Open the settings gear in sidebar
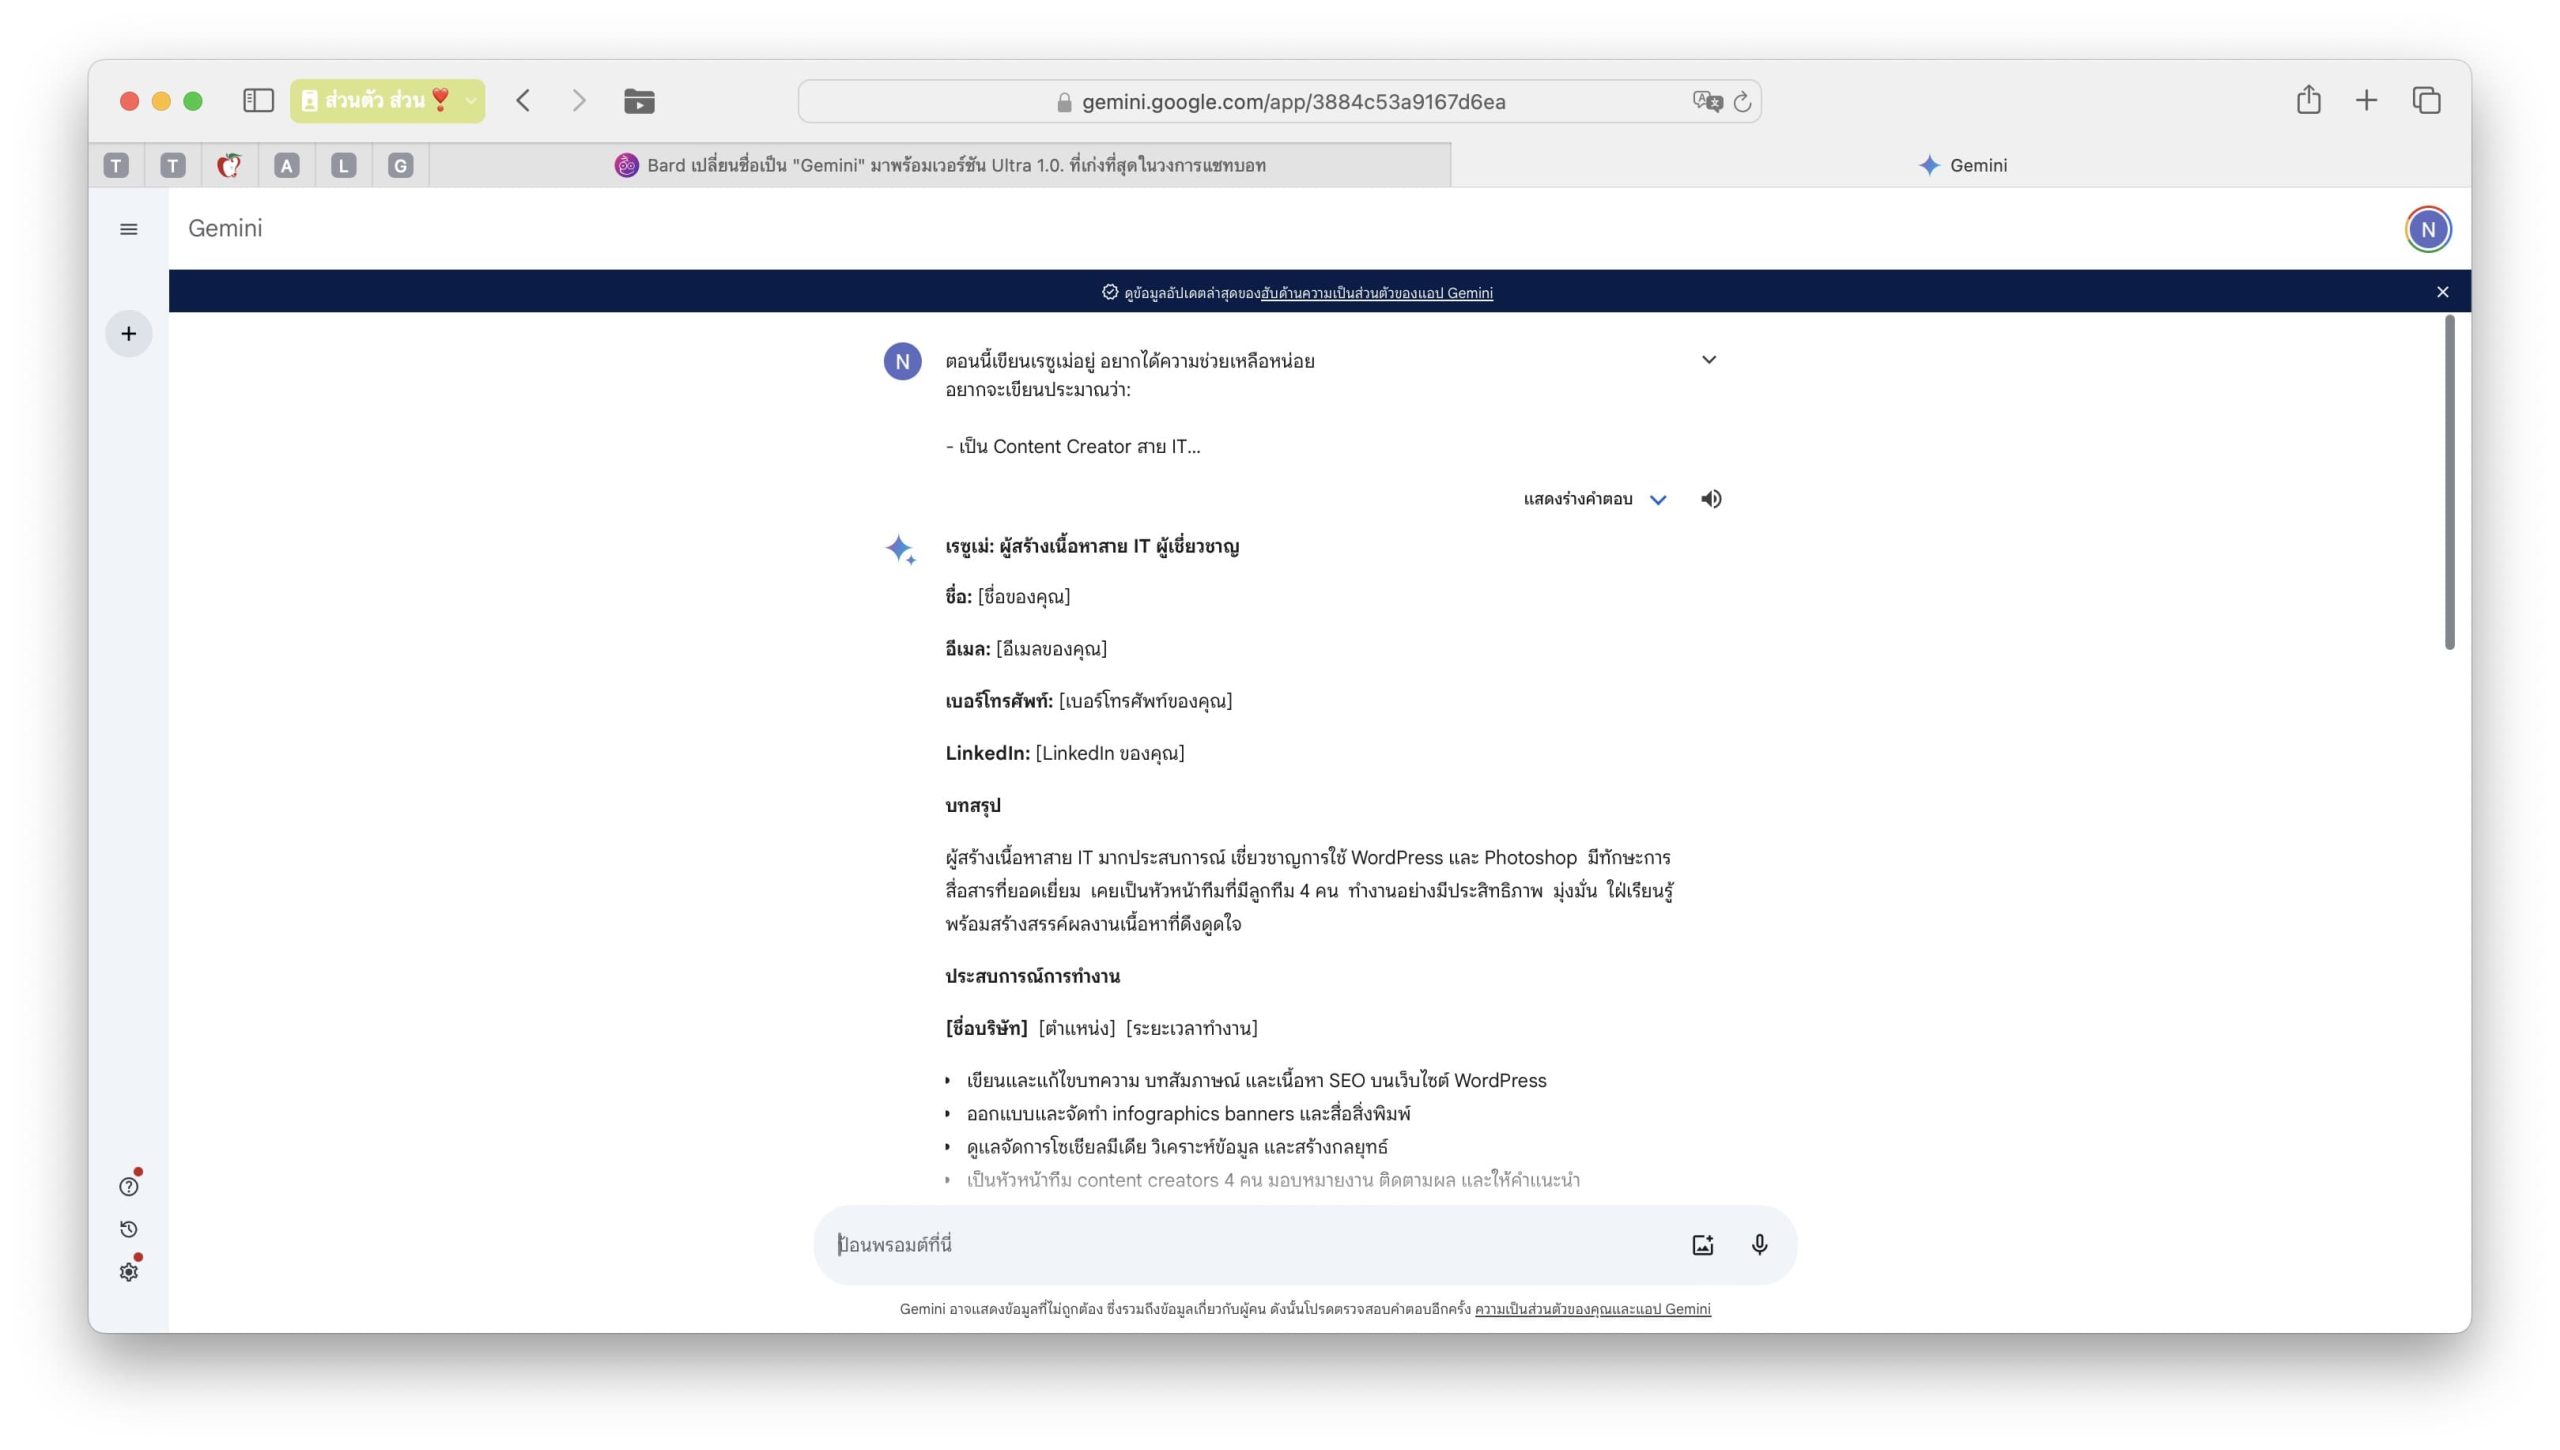Image resolution: width=2560 pixels, height=1450 pixels. (128, 1272)
